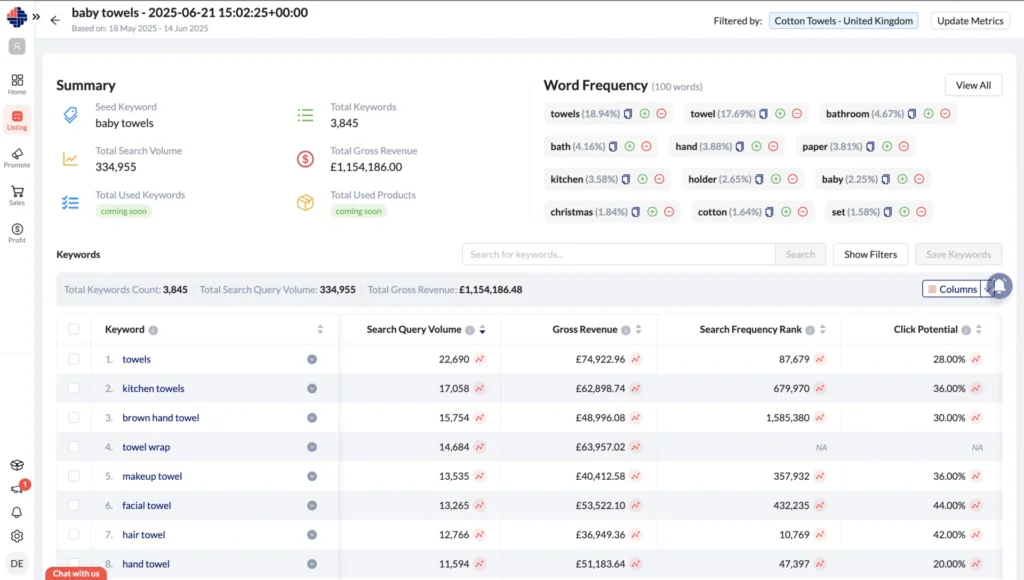
Task: Open the Listing sidebar section
Action: [x=17, y=120]
